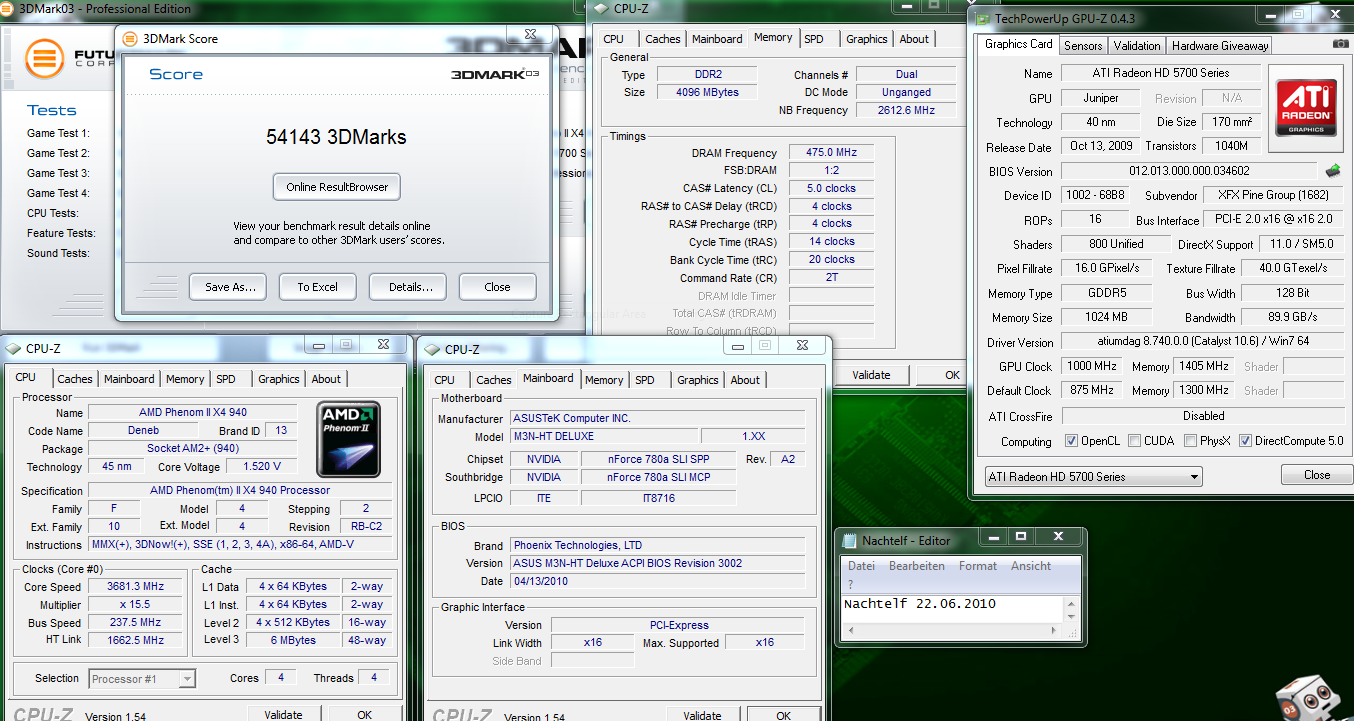The image size is (1354, 721).
Task: Click the BIOS Version field in GPU-Z
Action: (x=1189, y=171)
